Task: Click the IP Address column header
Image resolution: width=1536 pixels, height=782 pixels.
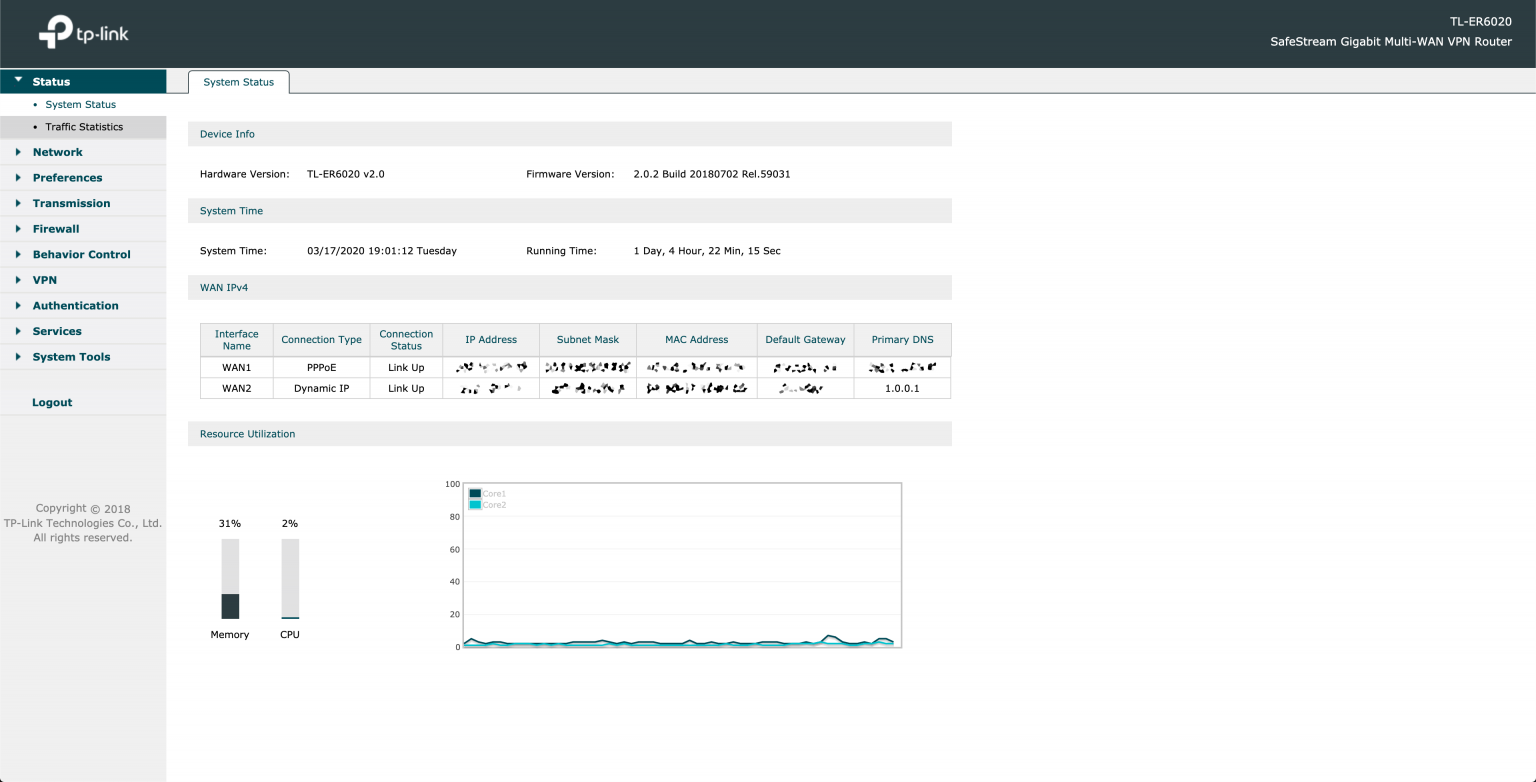Action: click(x=491, y=340)
